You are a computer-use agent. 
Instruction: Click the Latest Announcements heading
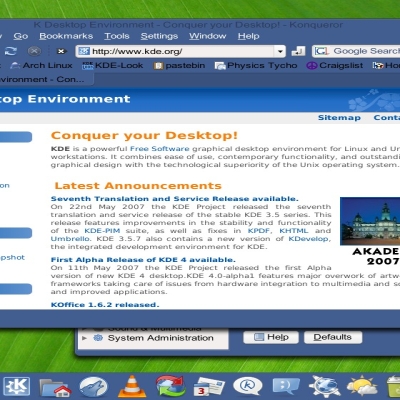(138, 186)
